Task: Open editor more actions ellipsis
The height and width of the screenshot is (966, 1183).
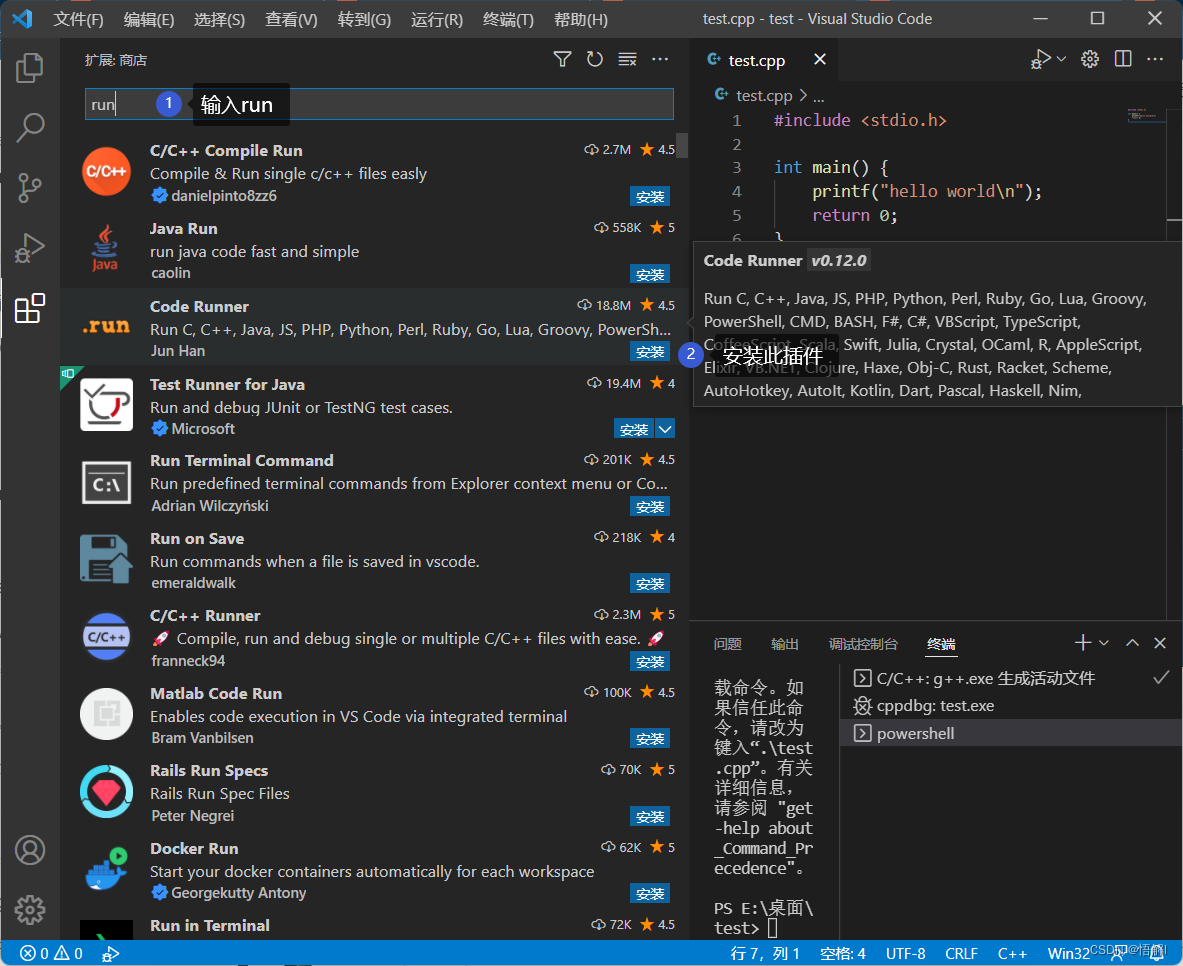Action: (1155, 59)
